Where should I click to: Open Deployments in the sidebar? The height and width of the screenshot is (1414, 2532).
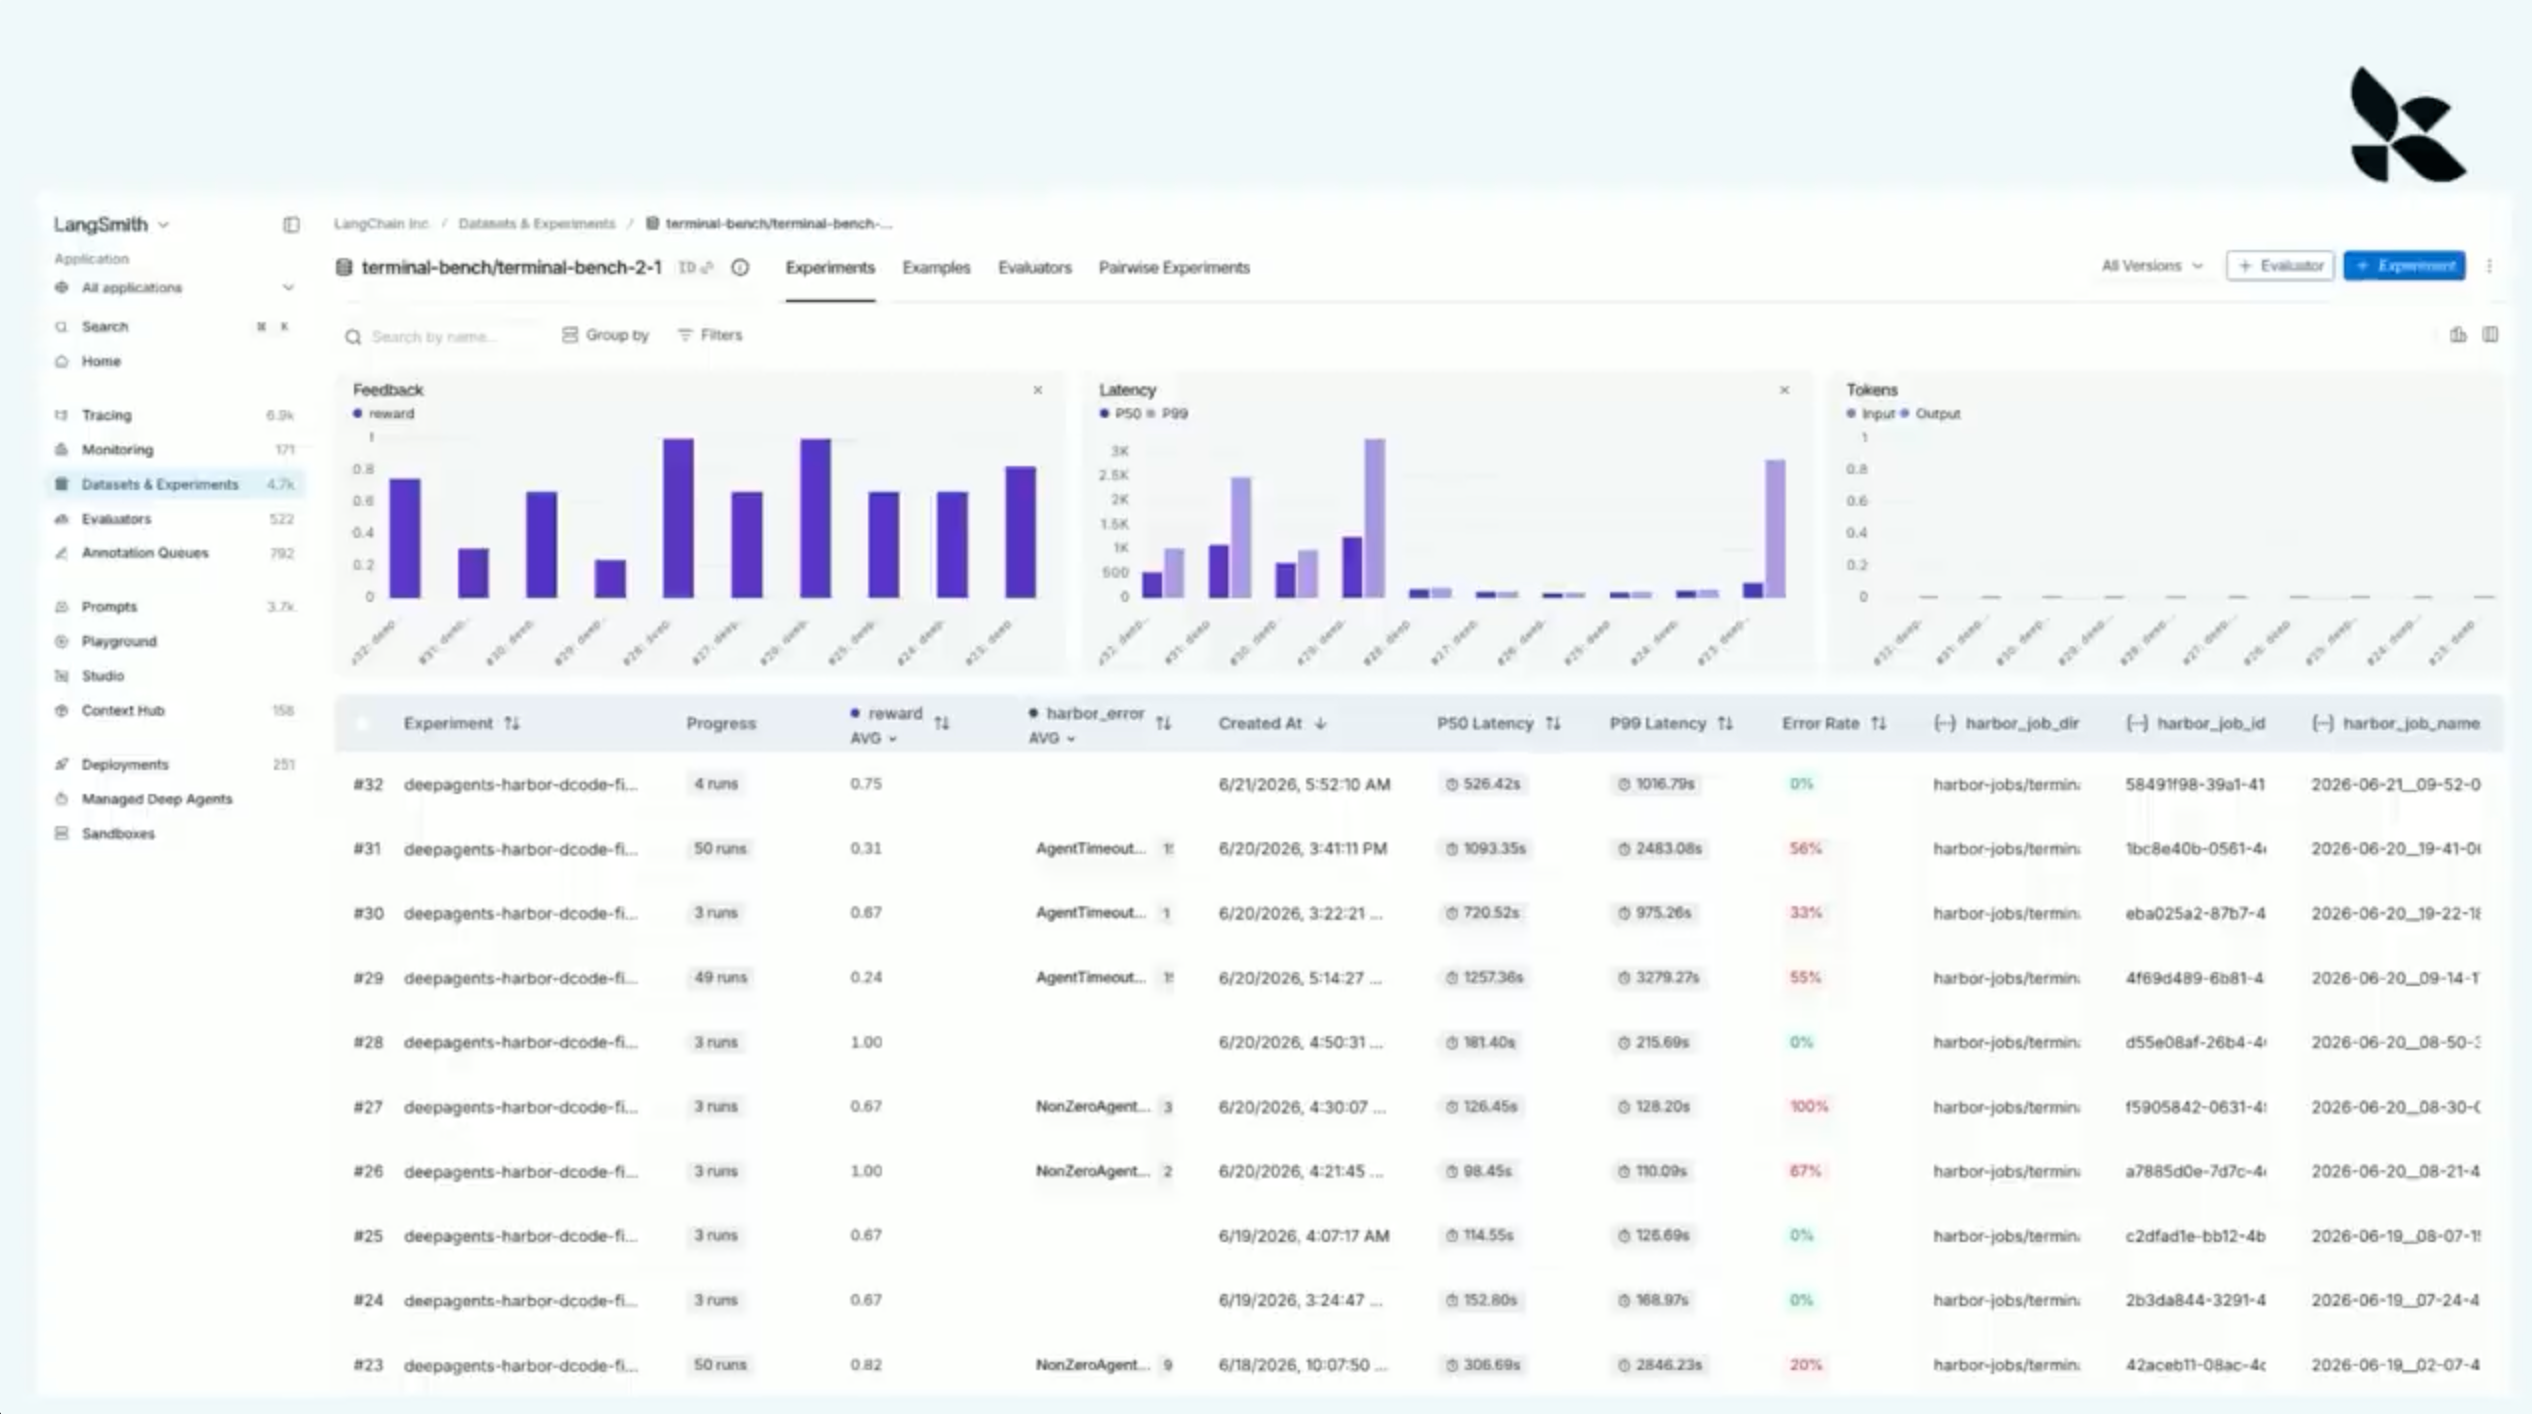[x=125, y=765]
